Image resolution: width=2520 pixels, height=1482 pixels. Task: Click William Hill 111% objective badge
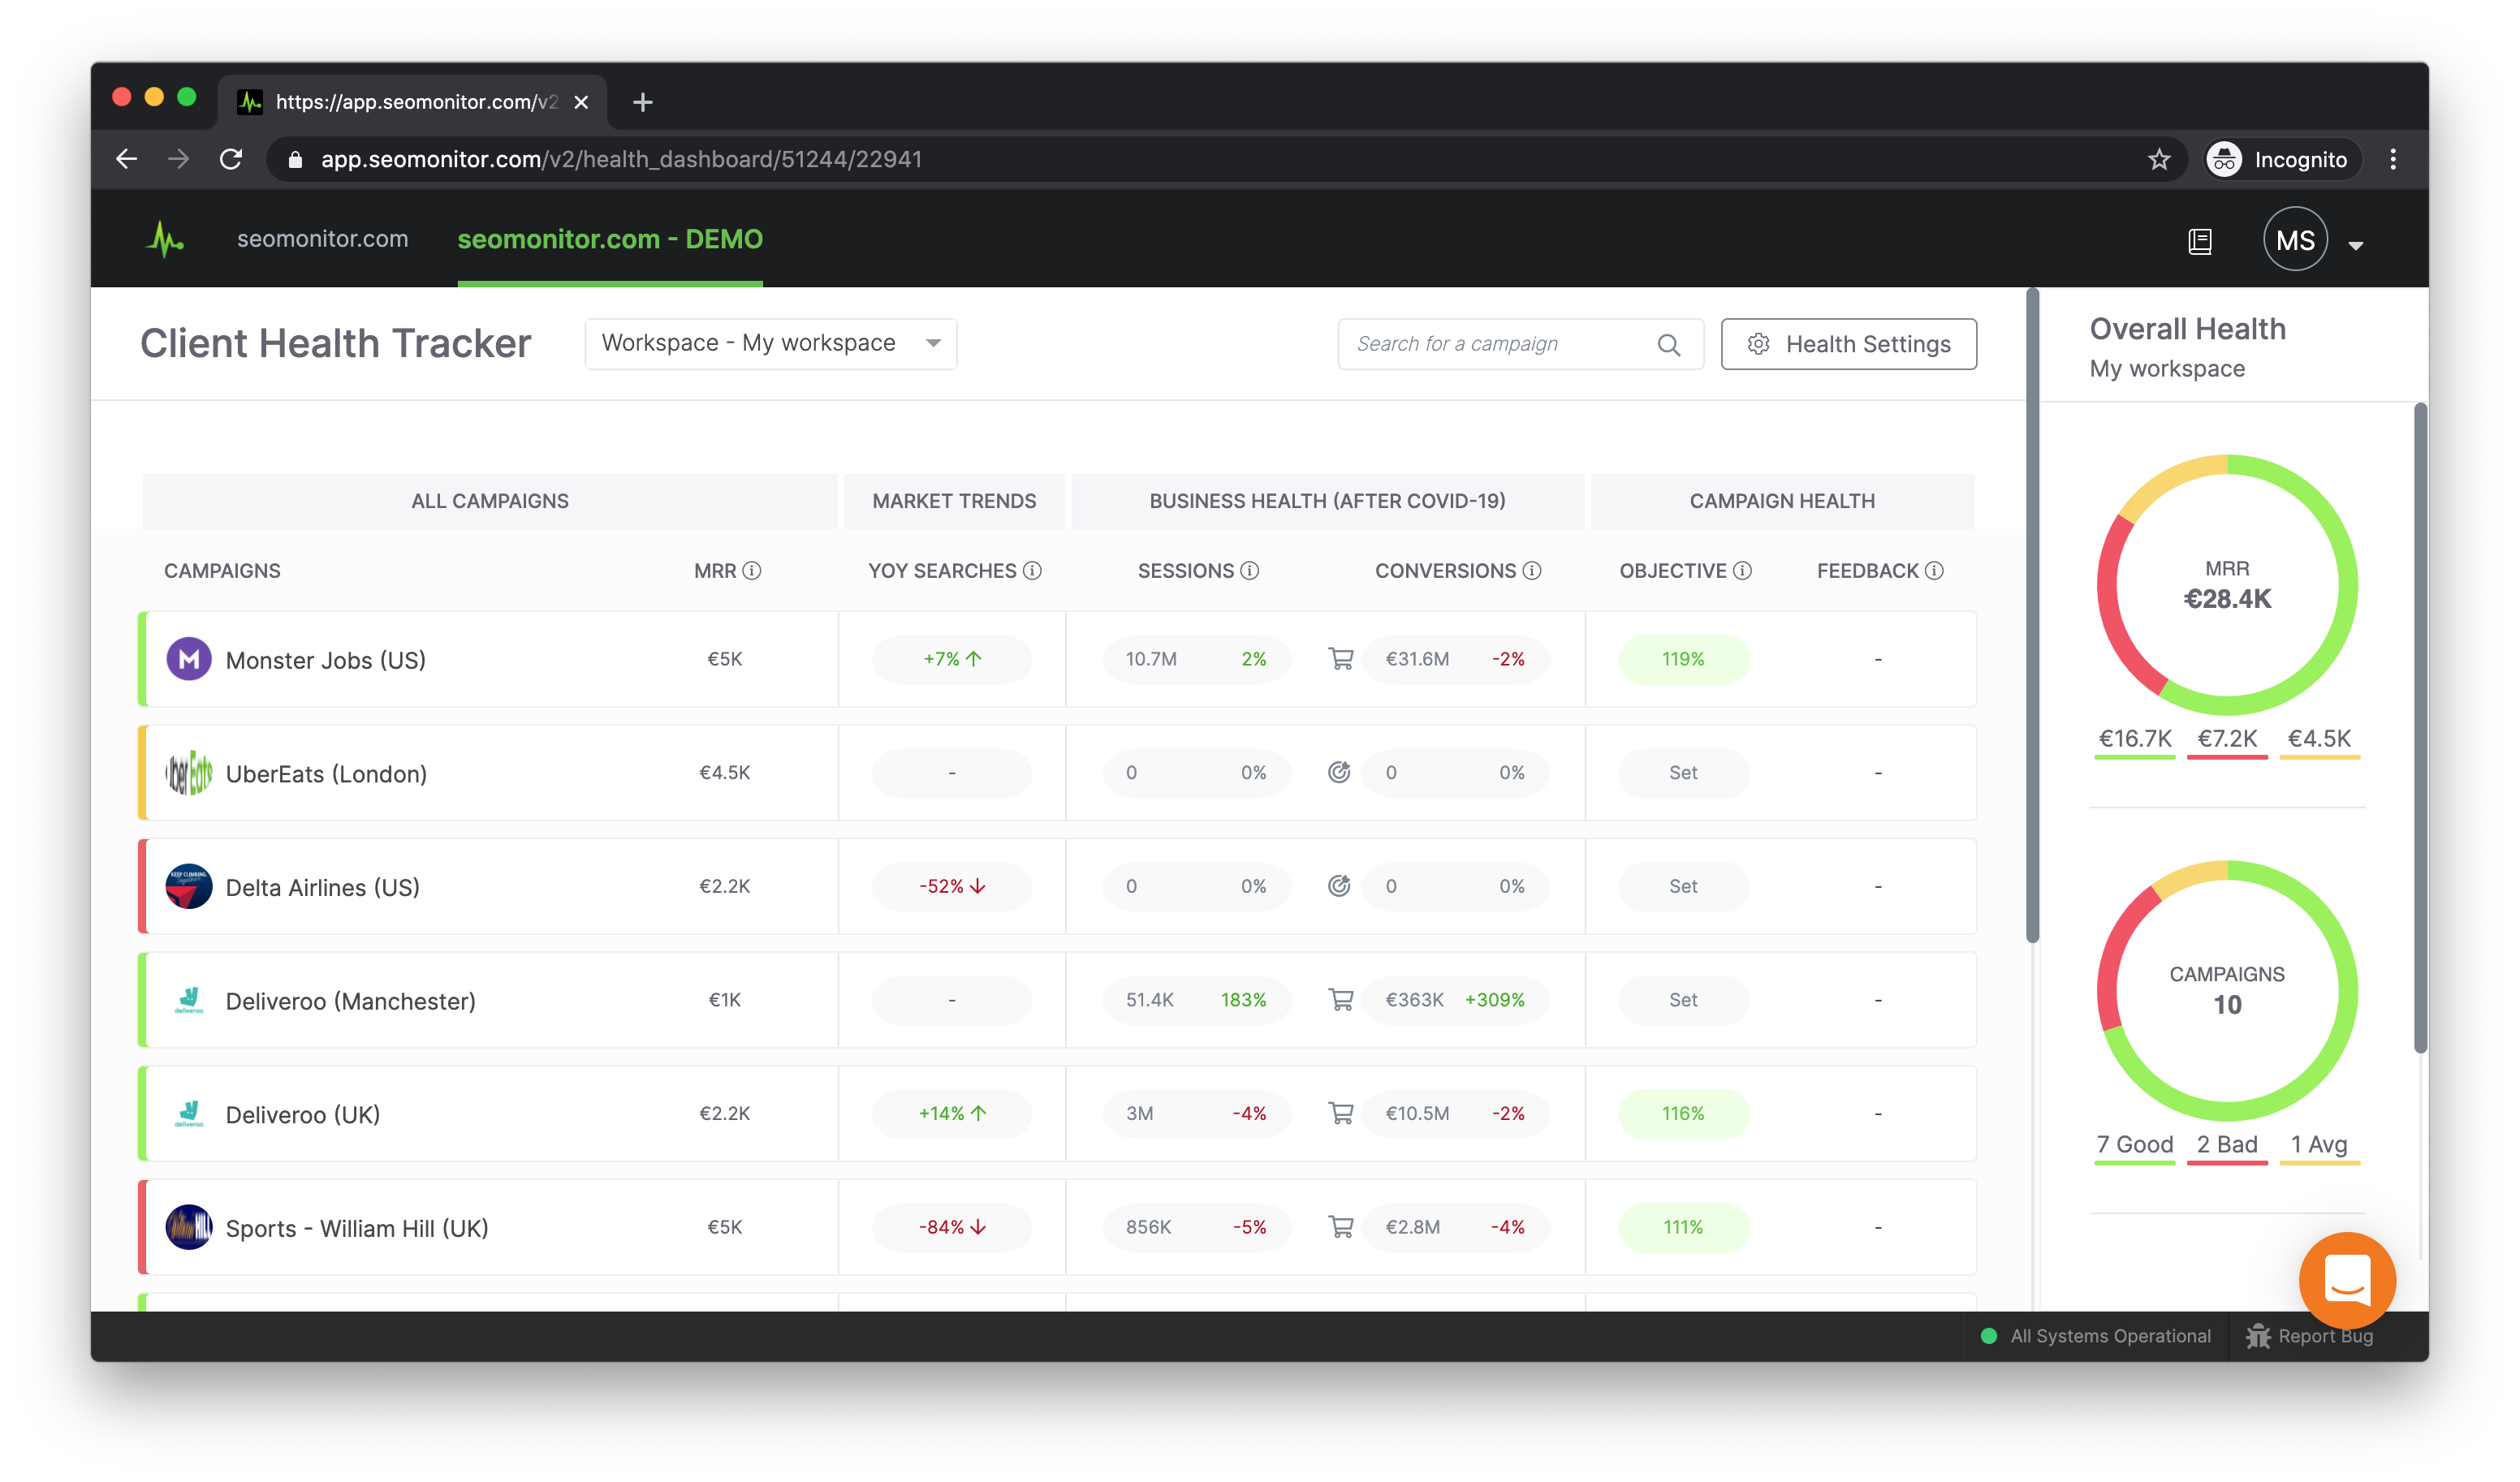[x=1683, y=1227]
